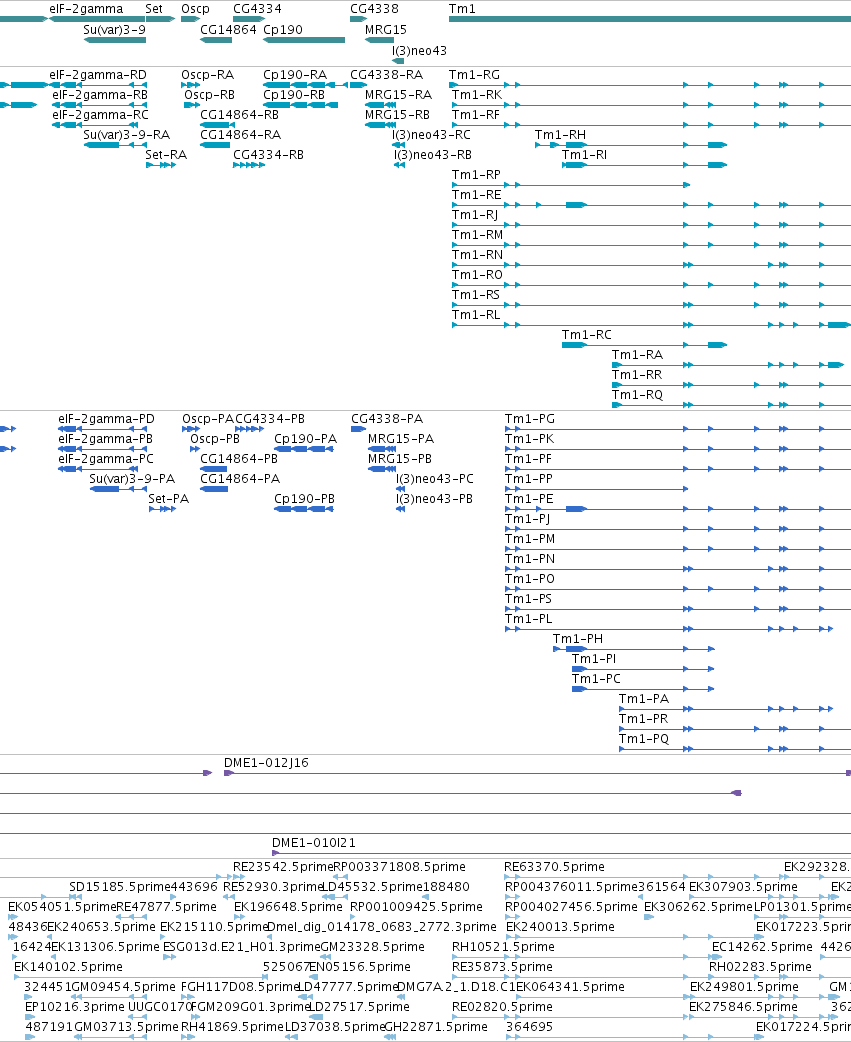Viewport: 851px width, 1042px height.
Task: Click transcript Tm1-RP
Action: (476, 175)
